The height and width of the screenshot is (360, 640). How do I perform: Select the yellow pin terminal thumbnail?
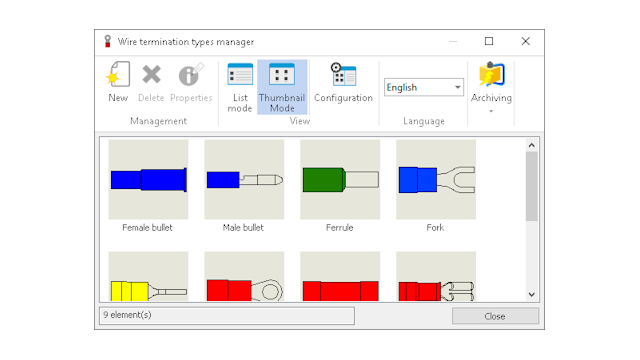pos(148,277)
